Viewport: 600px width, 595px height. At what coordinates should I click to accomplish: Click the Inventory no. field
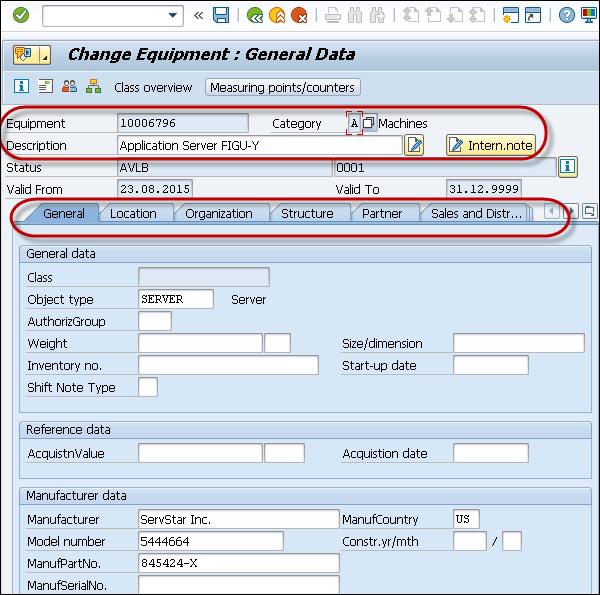[228, 365]
